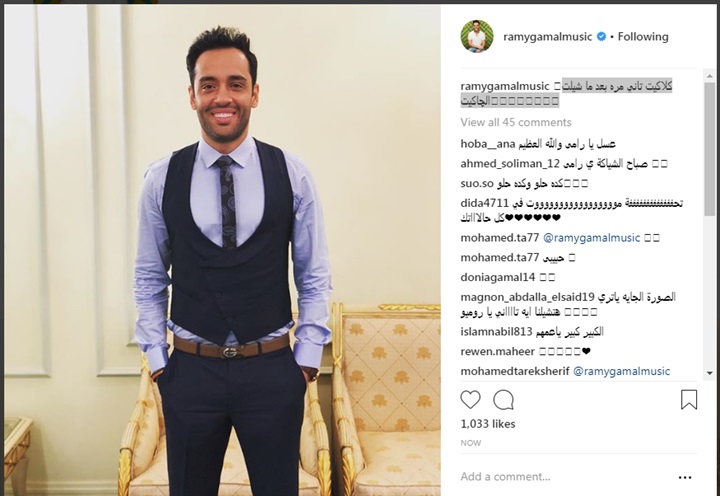Viewport: 720px width, 496px height.
Task: Click scrollbar down arrow in comments
Action: pyautogui.click(x=709, y=374)
